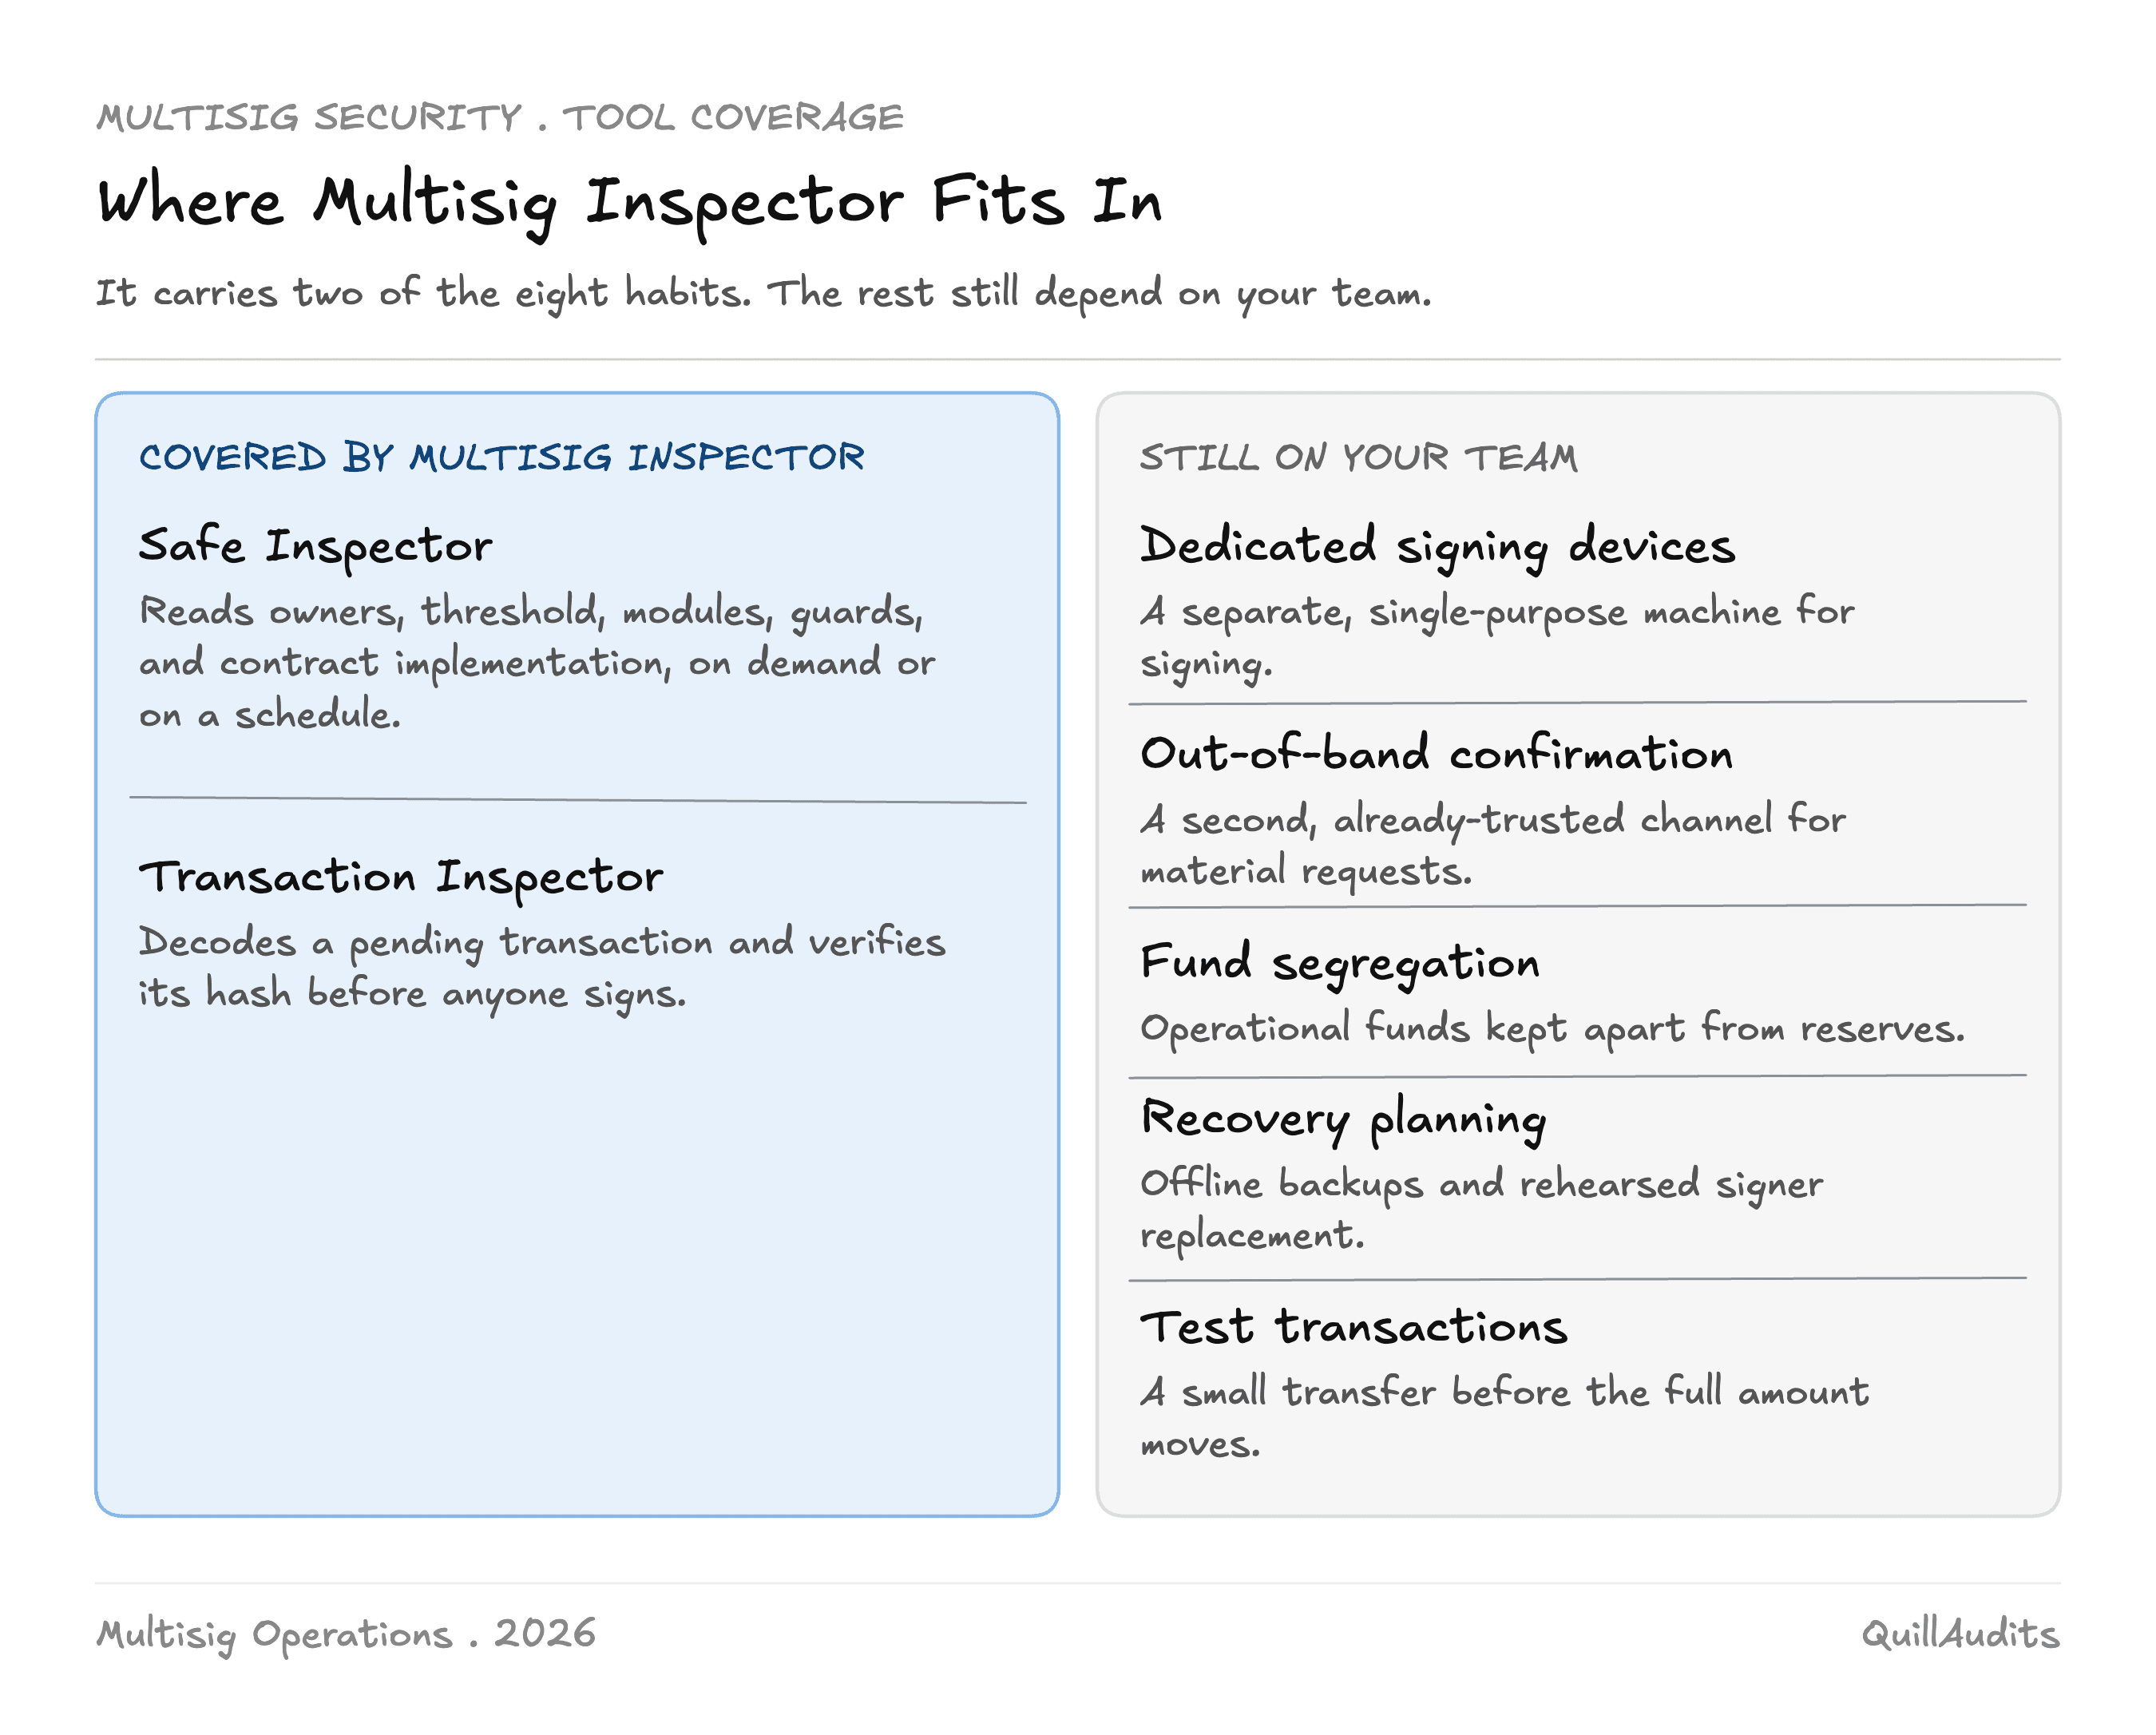This screenshot has width=2156, height=1735.
Task: Select the offline backups description text
Action: pyautogui.click(x=1481, y=1209)
